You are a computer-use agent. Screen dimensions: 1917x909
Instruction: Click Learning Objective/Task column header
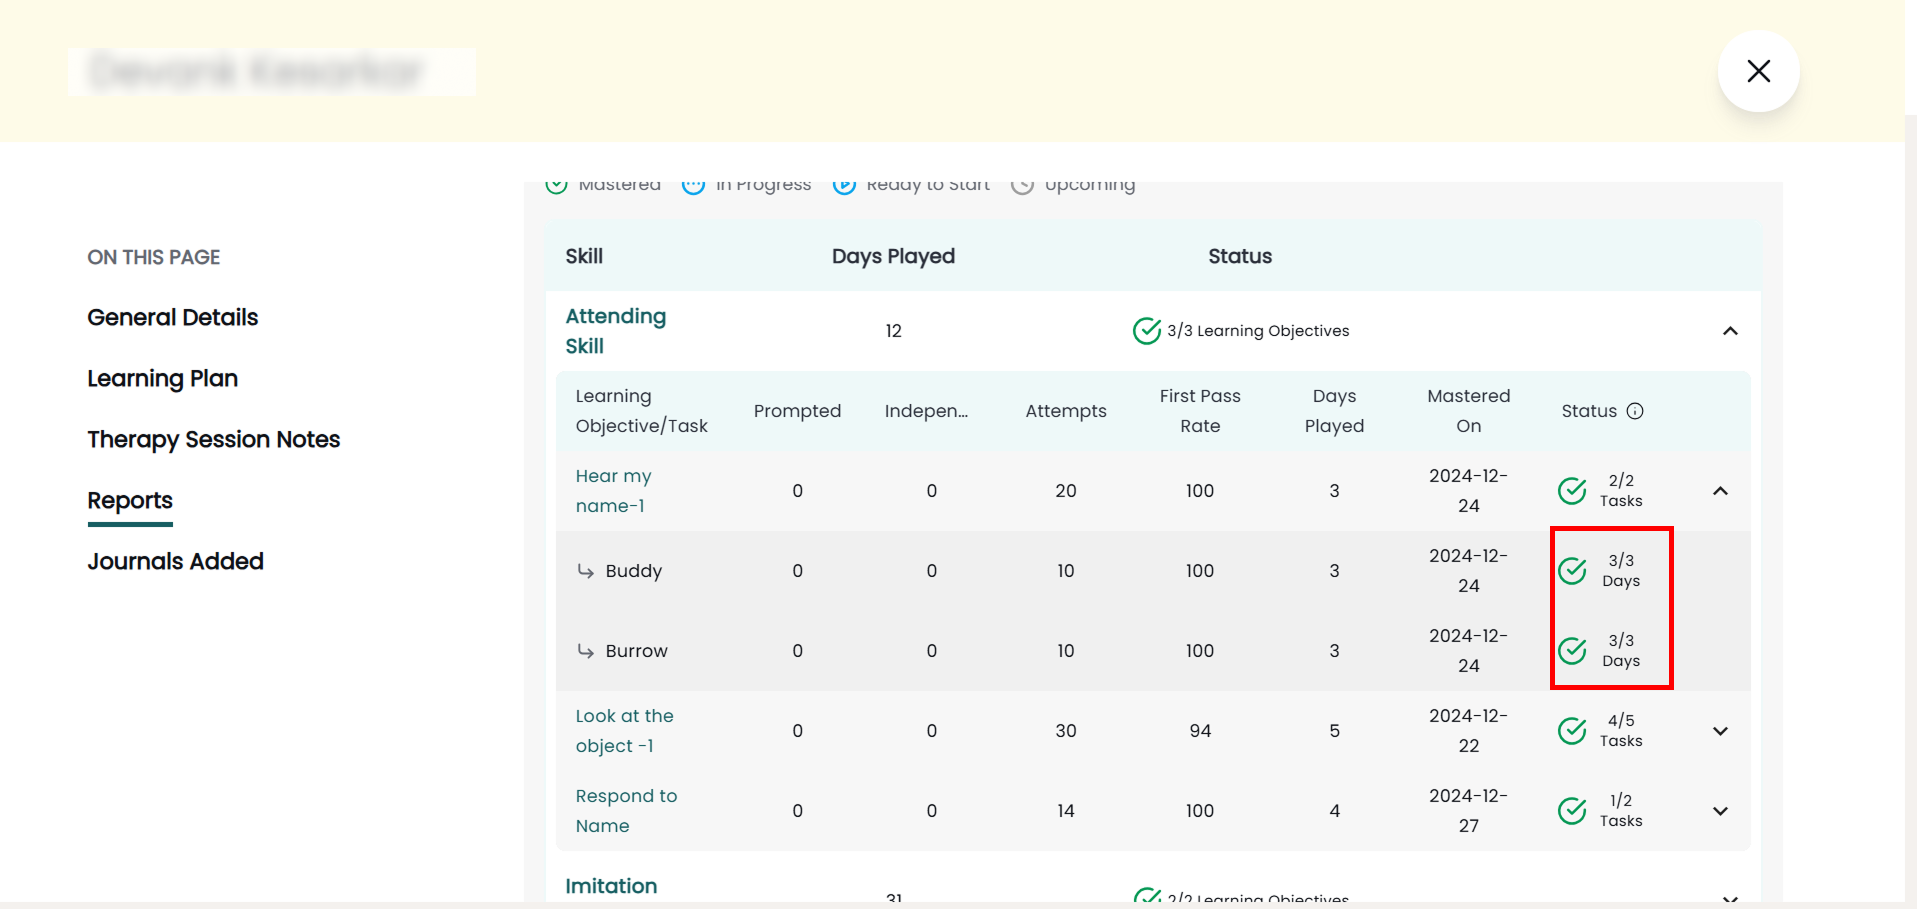coord(641,411)
